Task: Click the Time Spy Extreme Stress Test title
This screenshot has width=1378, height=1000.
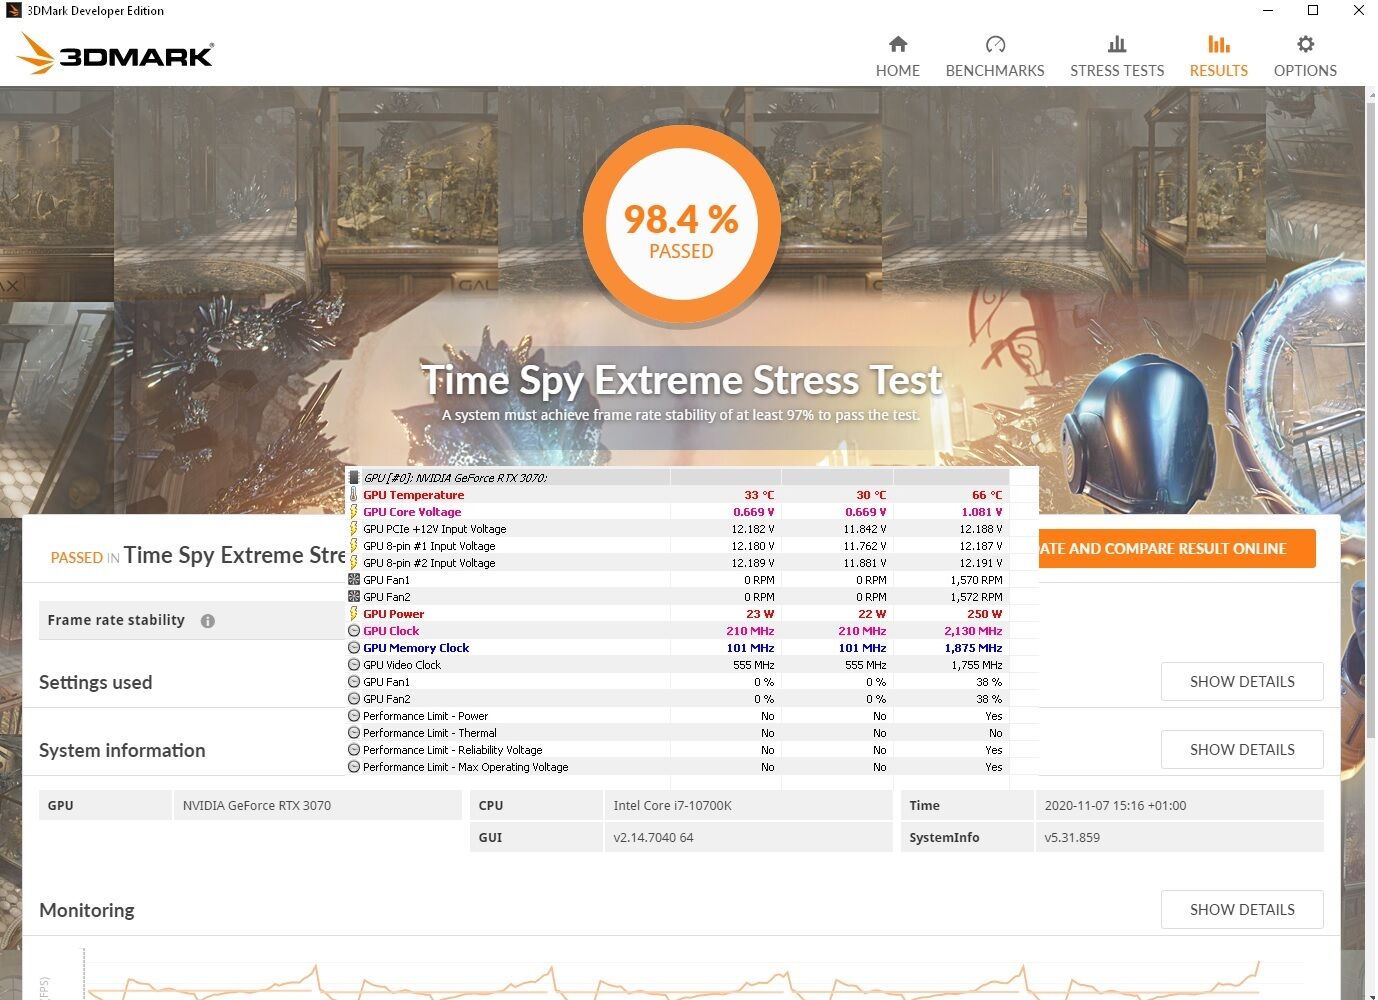Action: click(x=681, y=380)
